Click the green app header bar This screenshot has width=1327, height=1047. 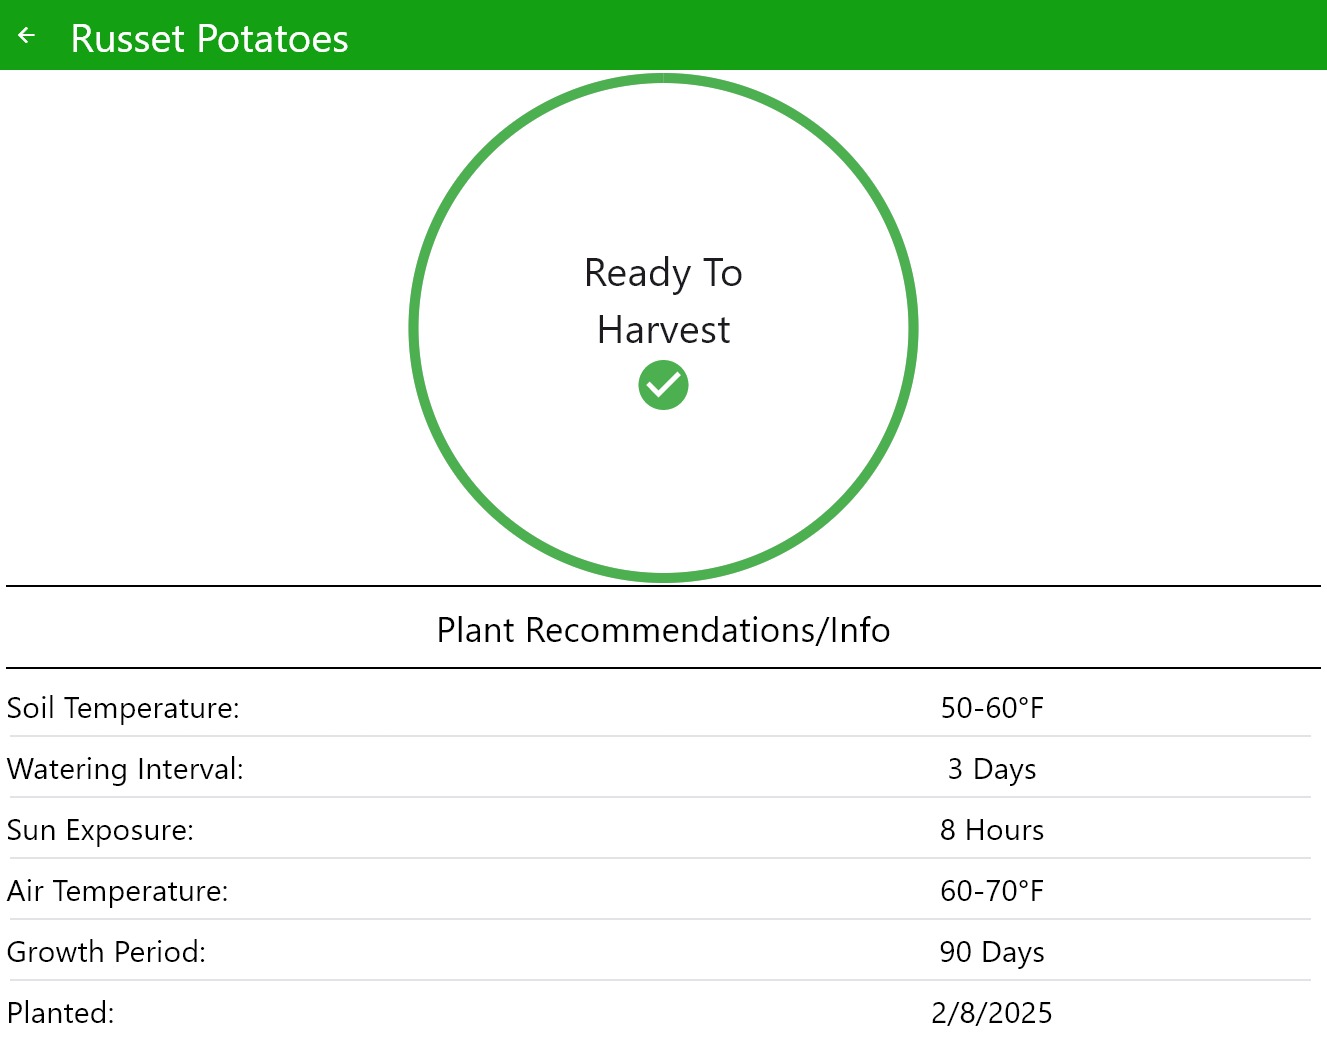(800, 35)
